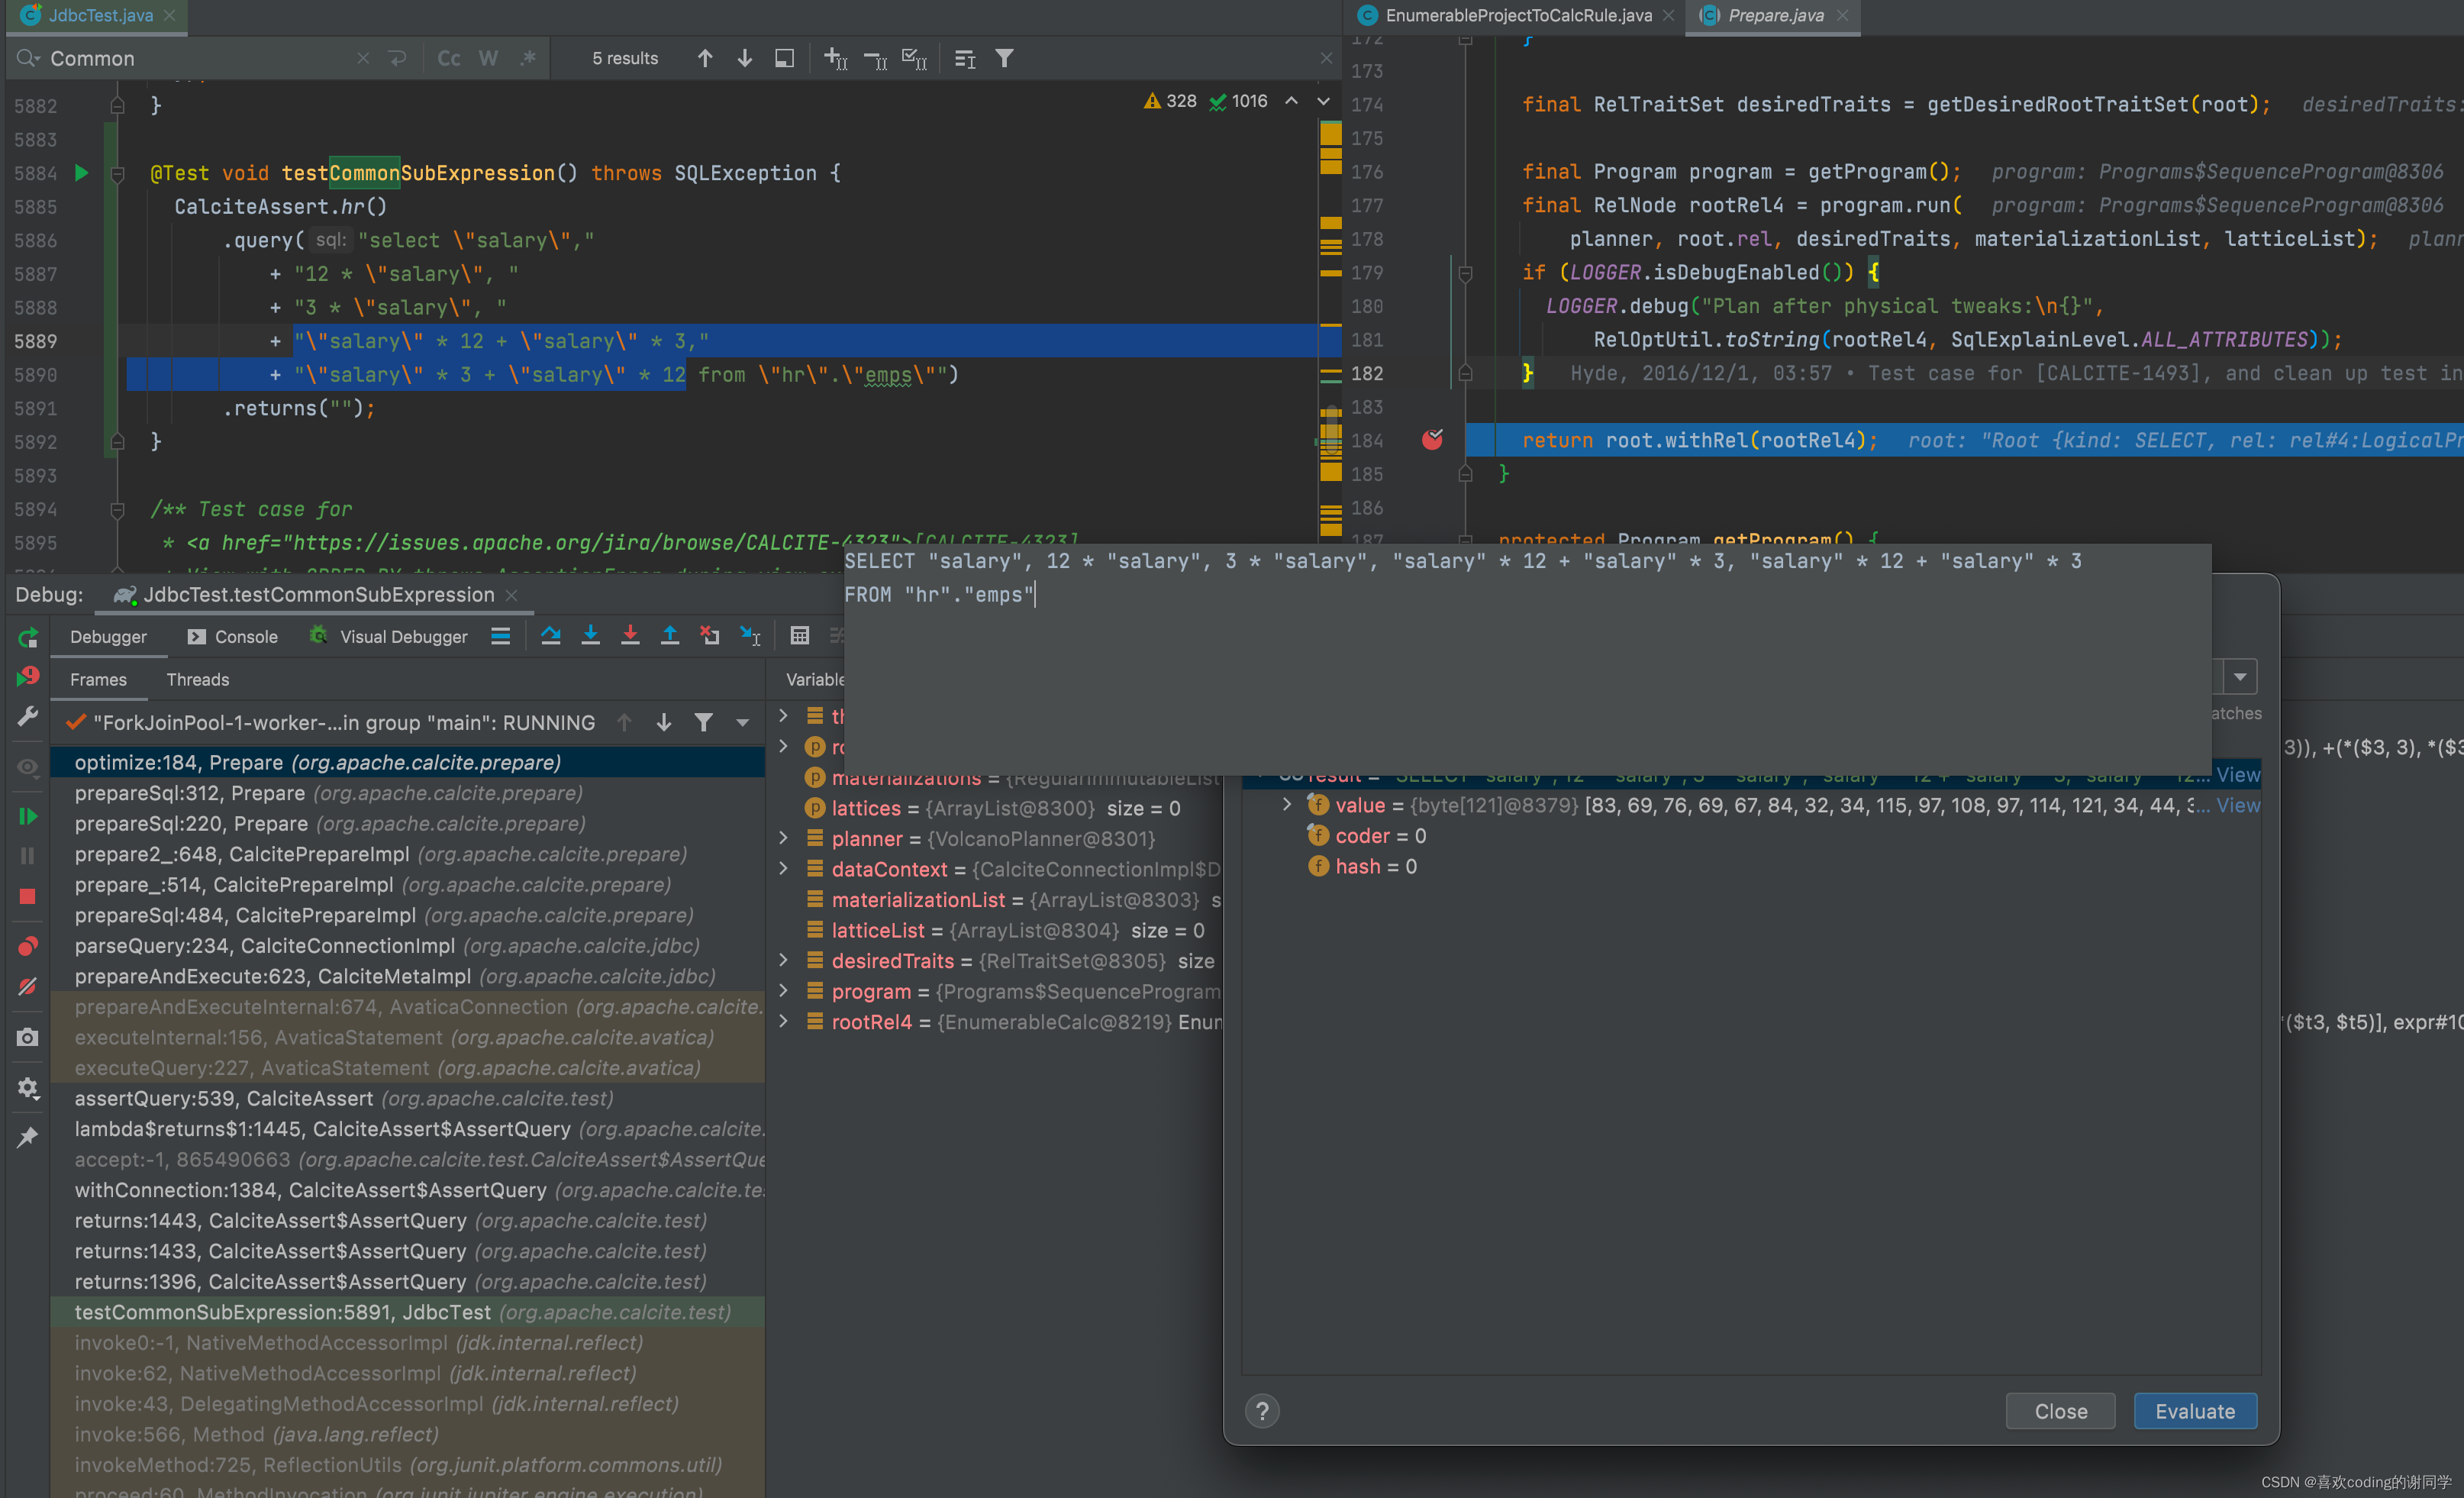Image resolution: width=2464 pixels, height=1498 pixels.
Task: Expand the planner variable node
Action: (x=784, y=838)
